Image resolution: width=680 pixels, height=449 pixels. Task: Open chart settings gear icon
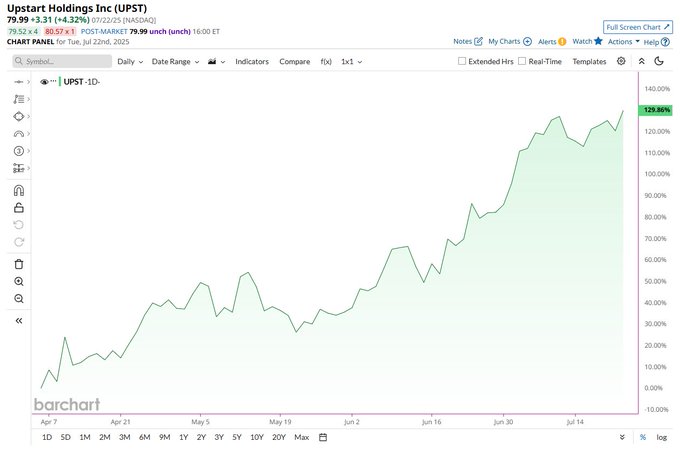point(621,61)
